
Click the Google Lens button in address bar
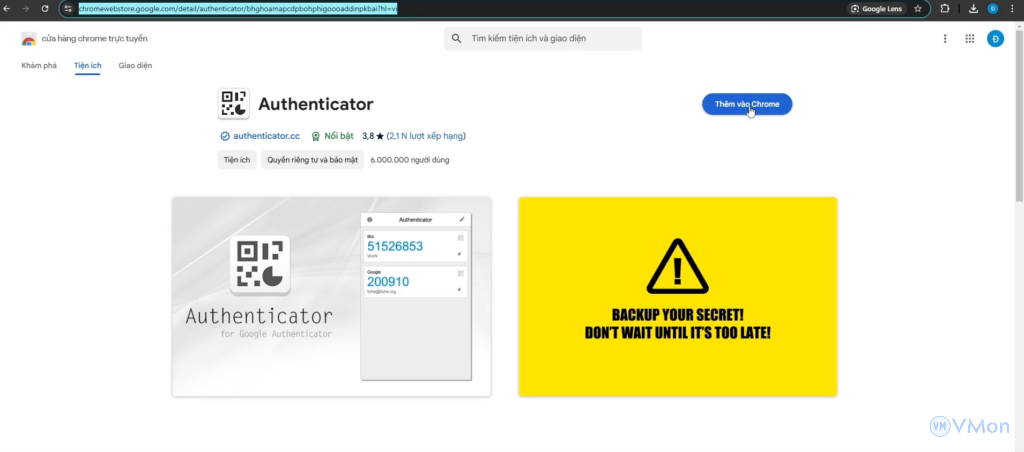click(876, 8)
